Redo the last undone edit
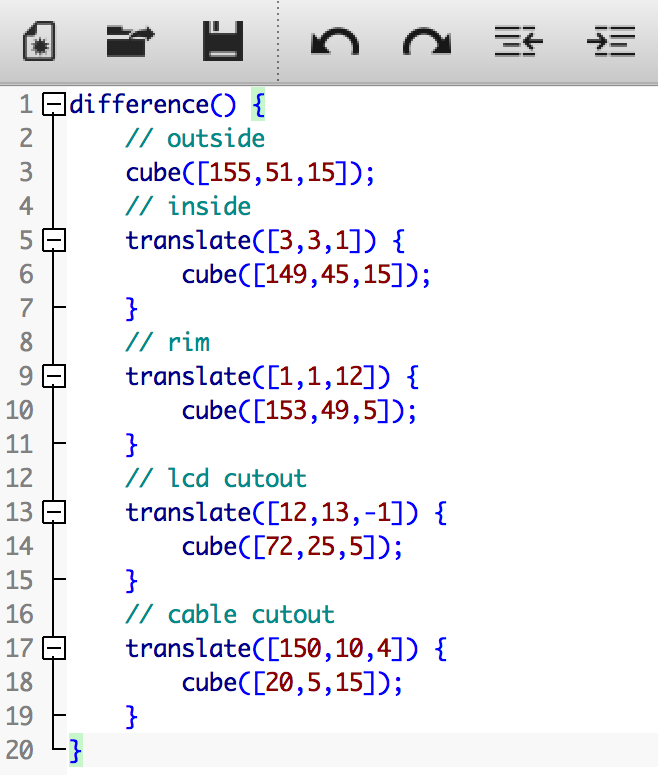 [427, 42]
